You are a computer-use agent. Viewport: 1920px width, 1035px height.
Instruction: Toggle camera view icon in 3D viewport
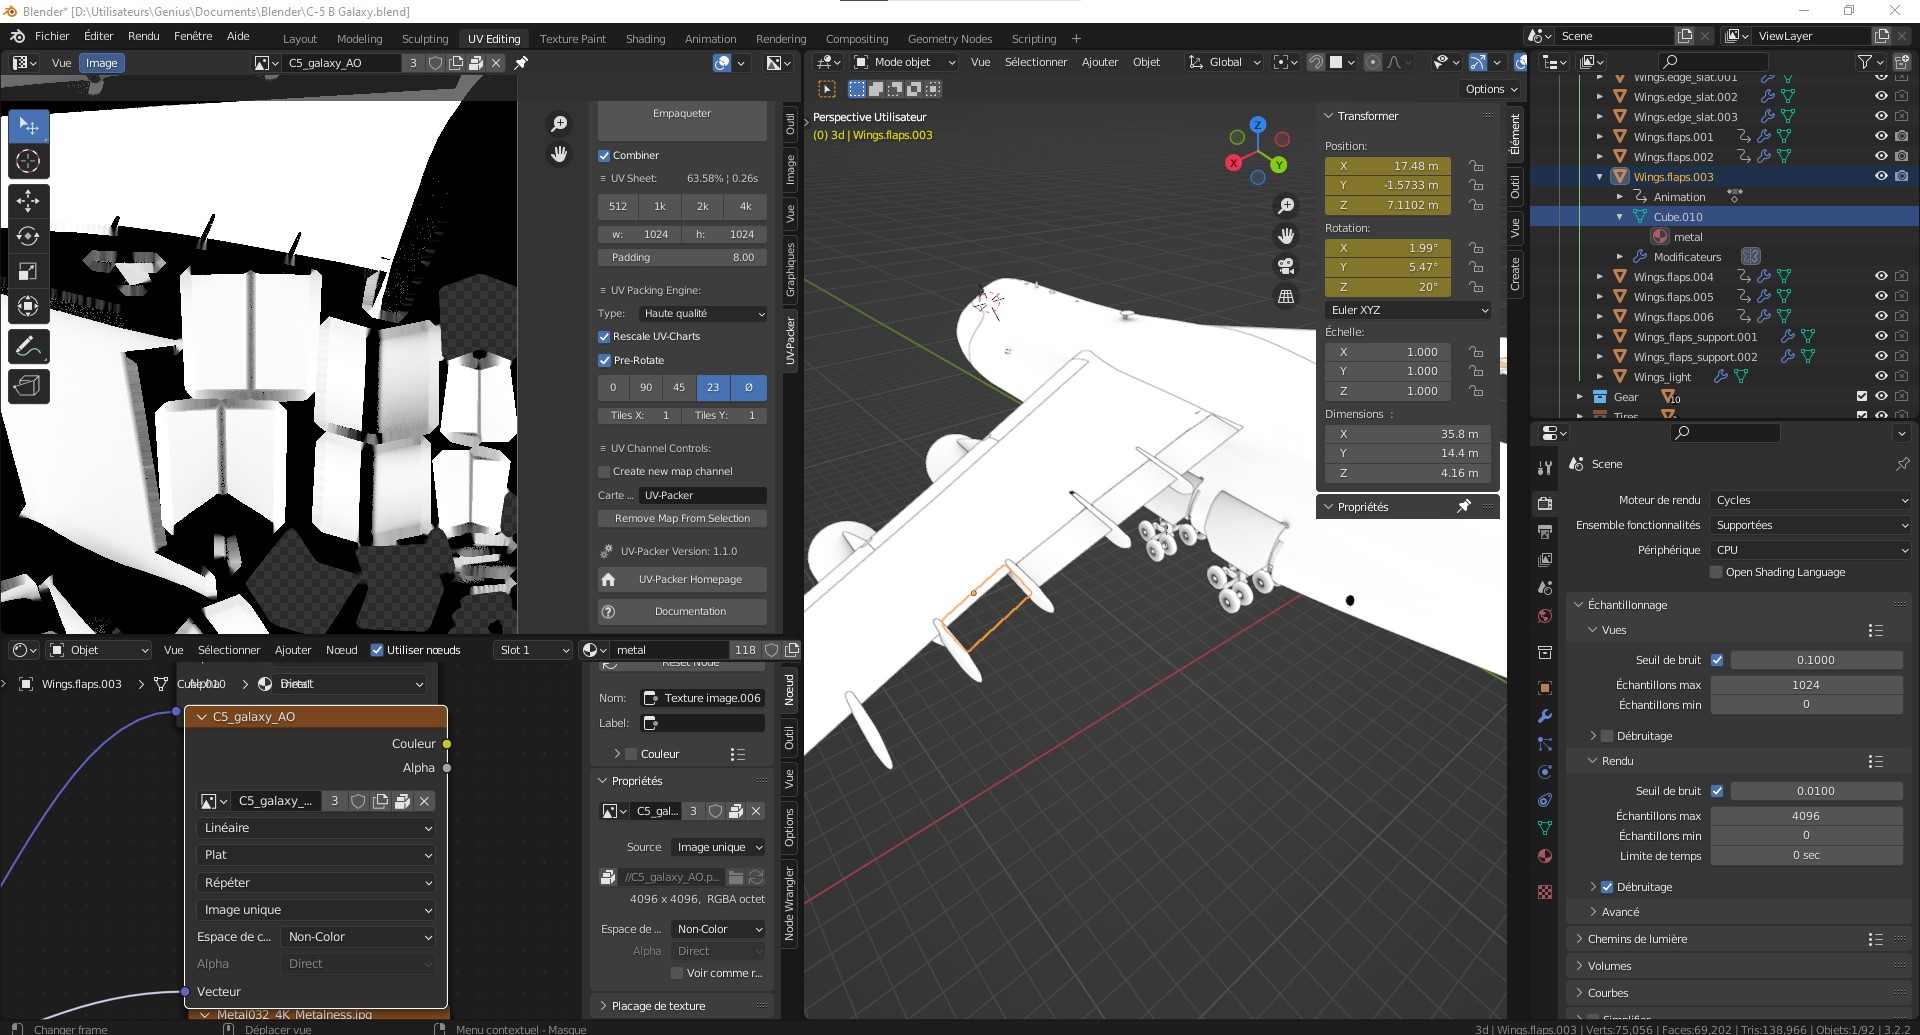tap(1286, 266)
